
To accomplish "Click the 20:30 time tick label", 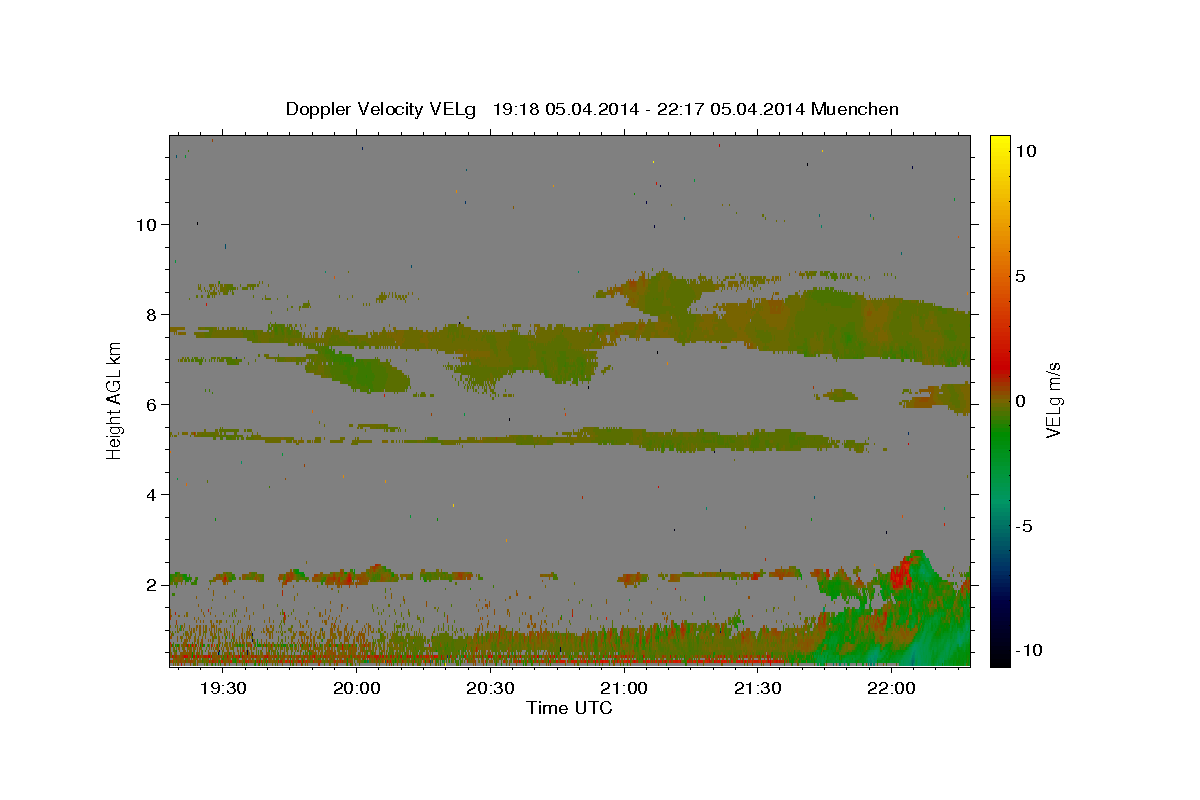I will (x=490, y=689).
